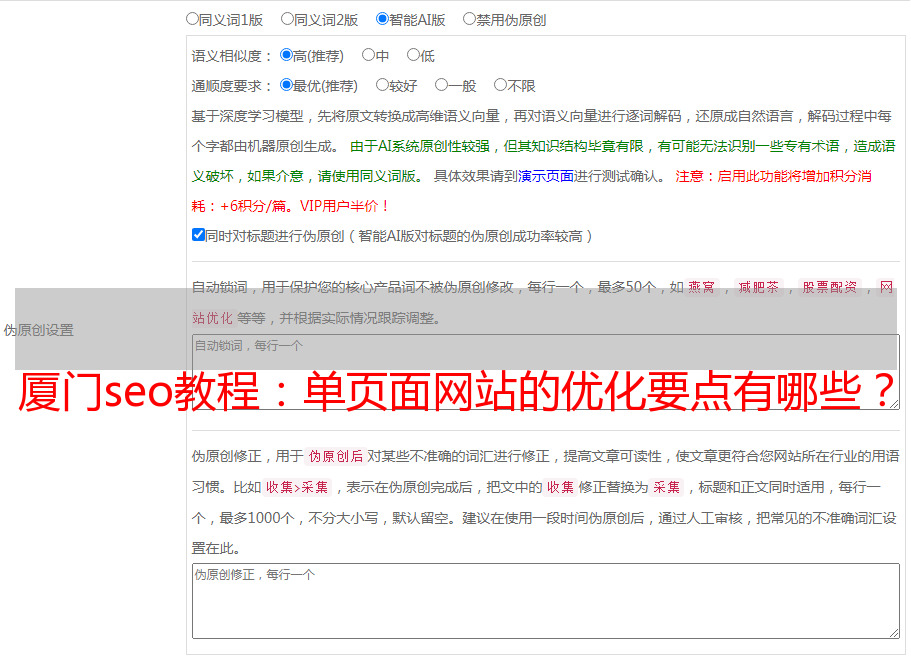The height and width of the screenshot is (658, 911).
Task: Set 语义相似度 to 高(推荐)
Action: click(286, 55)
